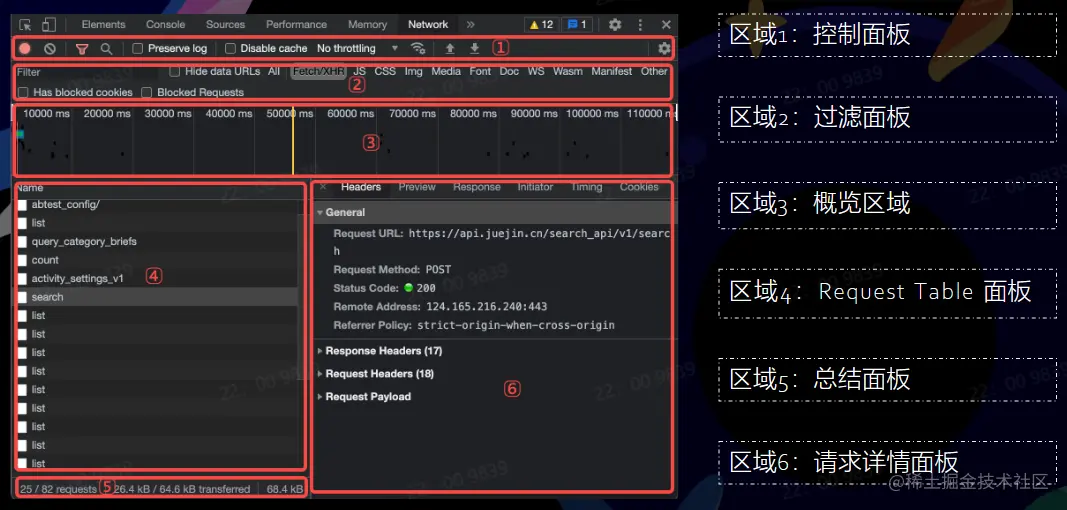
Task: Click the Name column header
Action: pyautogui.click(x=30, y=188)
